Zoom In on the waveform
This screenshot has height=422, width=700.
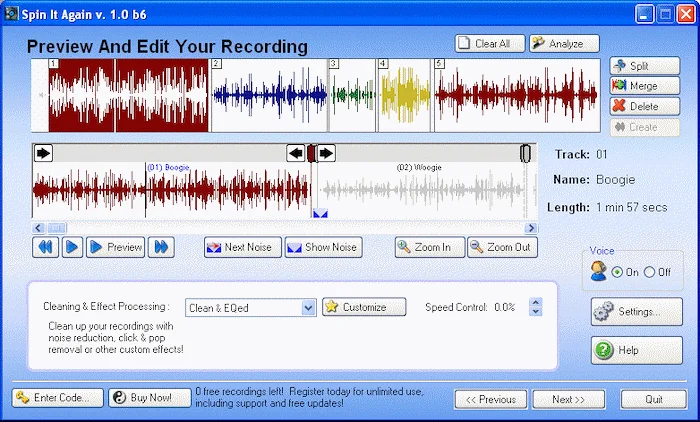(430, 247)
